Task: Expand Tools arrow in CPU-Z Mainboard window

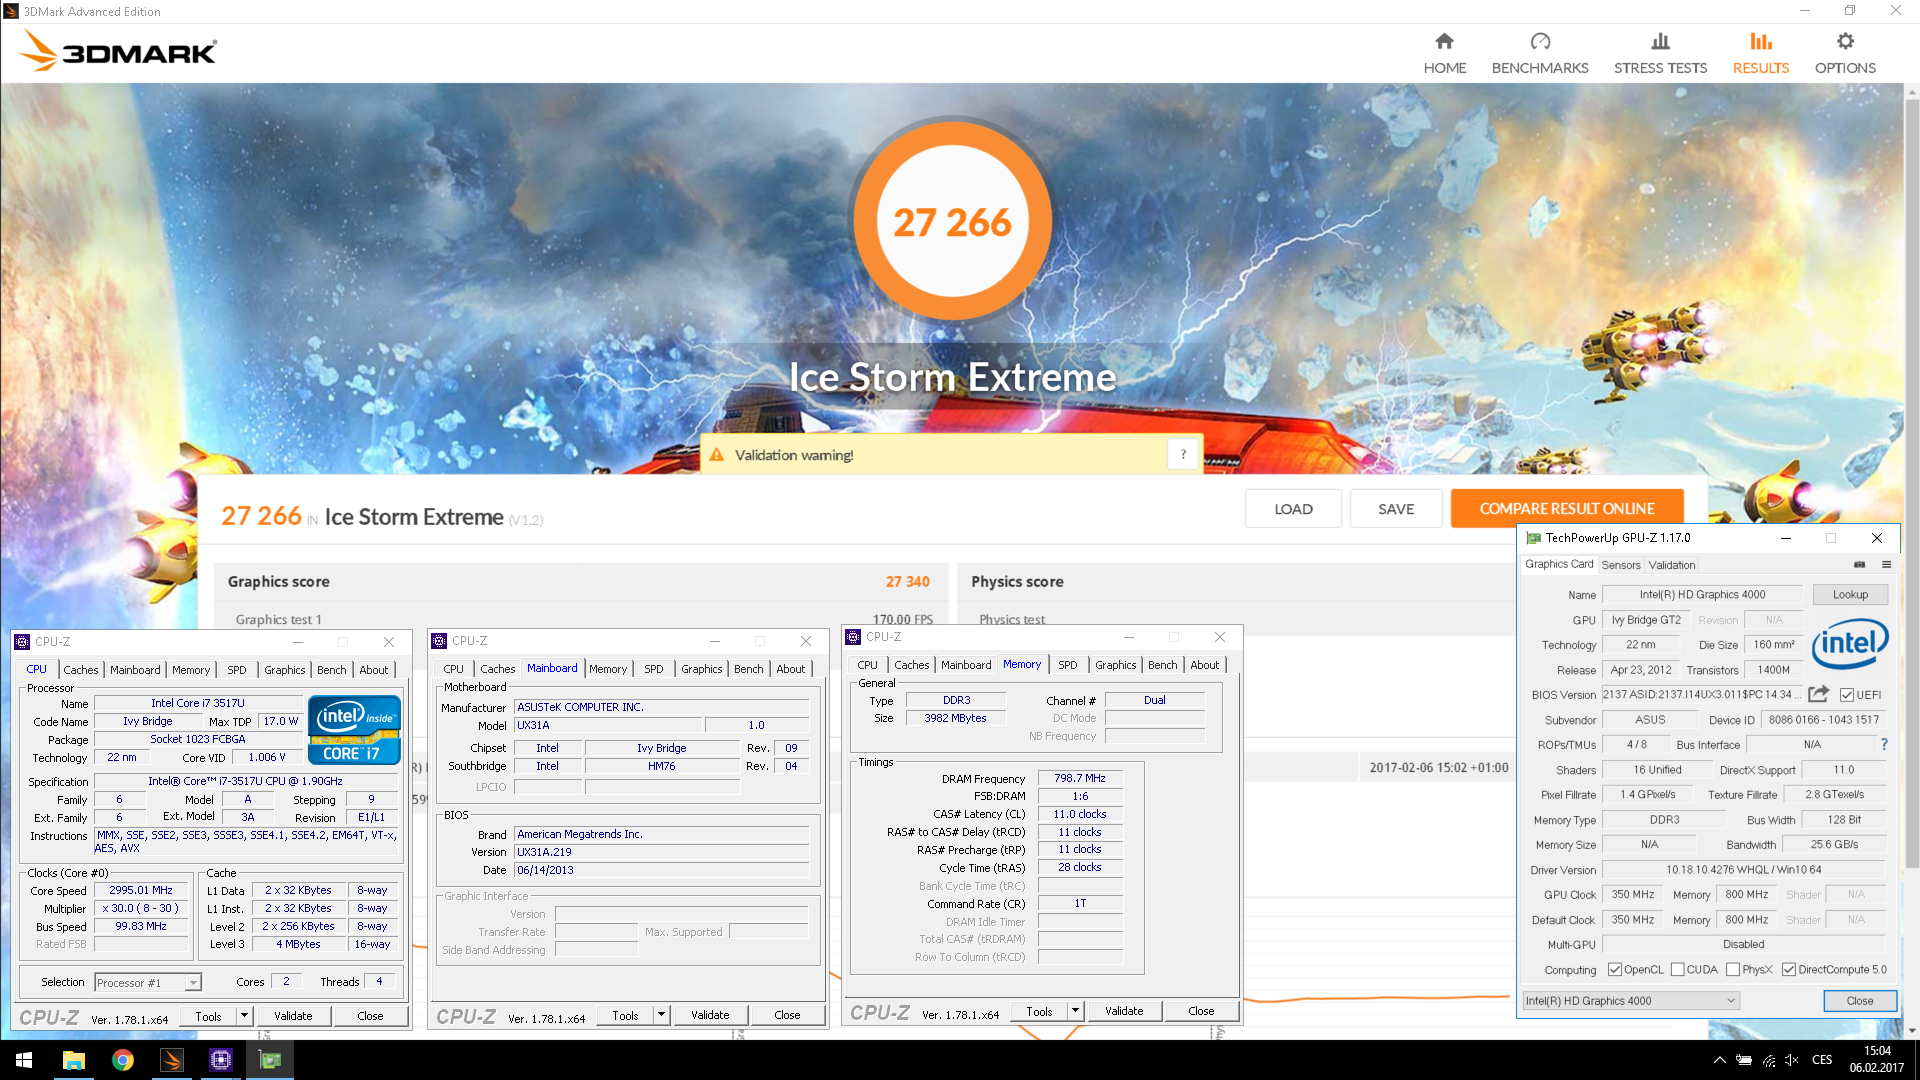Action: pos(660,1014)
